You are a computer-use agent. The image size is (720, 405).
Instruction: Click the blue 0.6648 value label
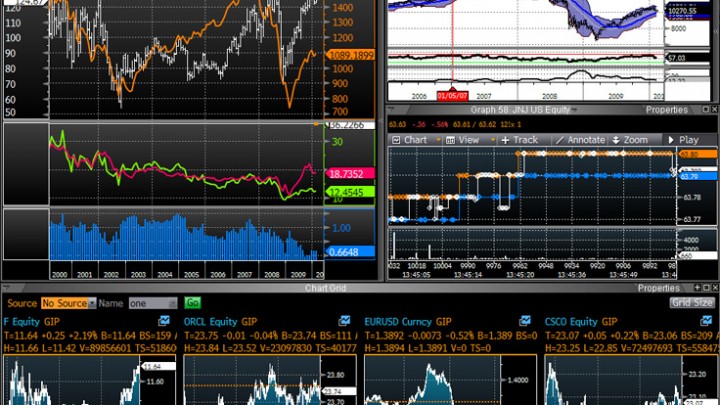click(x=350, y=252)
